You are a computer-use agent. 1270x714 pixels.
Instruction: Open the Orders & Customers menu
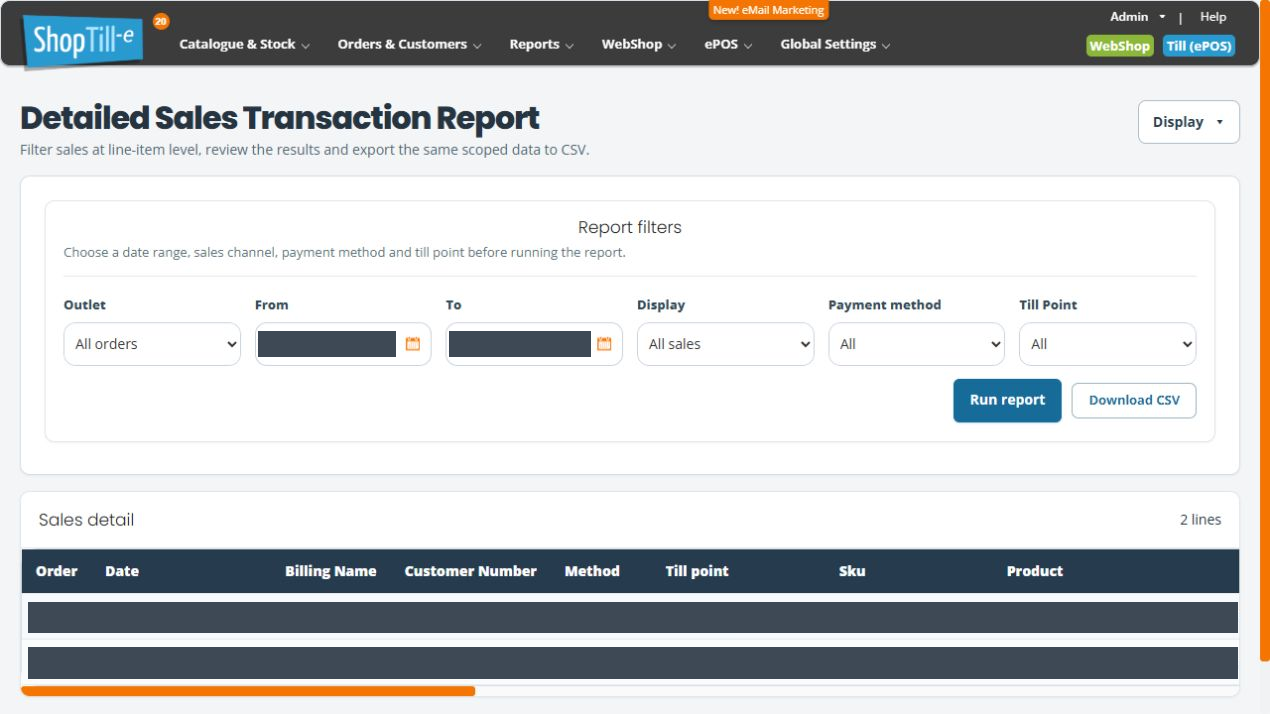[410, 44]
